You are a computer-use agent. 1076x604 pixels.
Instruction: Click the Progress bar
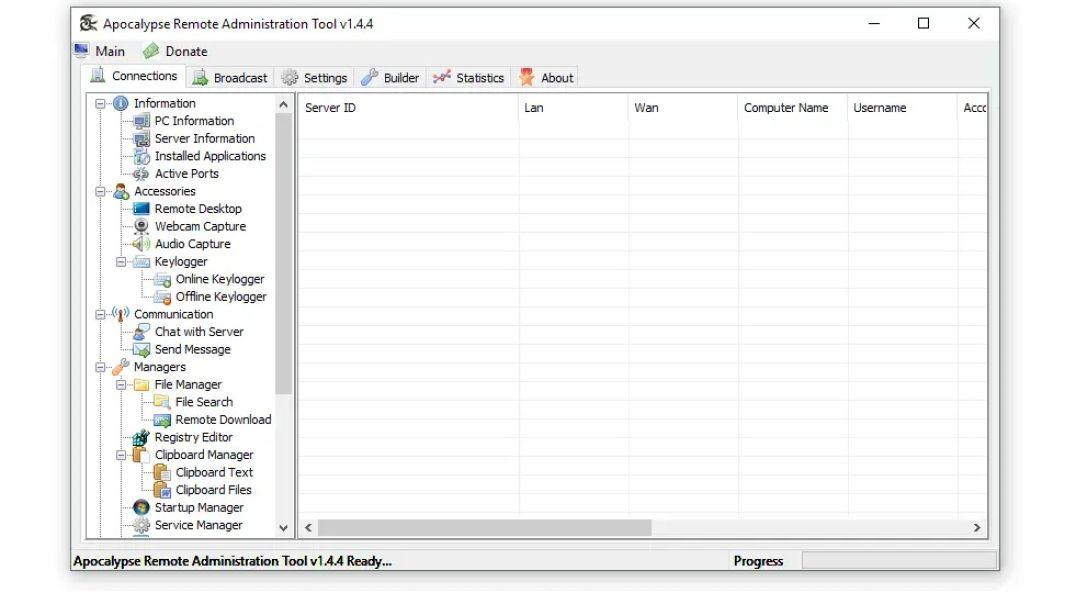(x=900, y=560)
